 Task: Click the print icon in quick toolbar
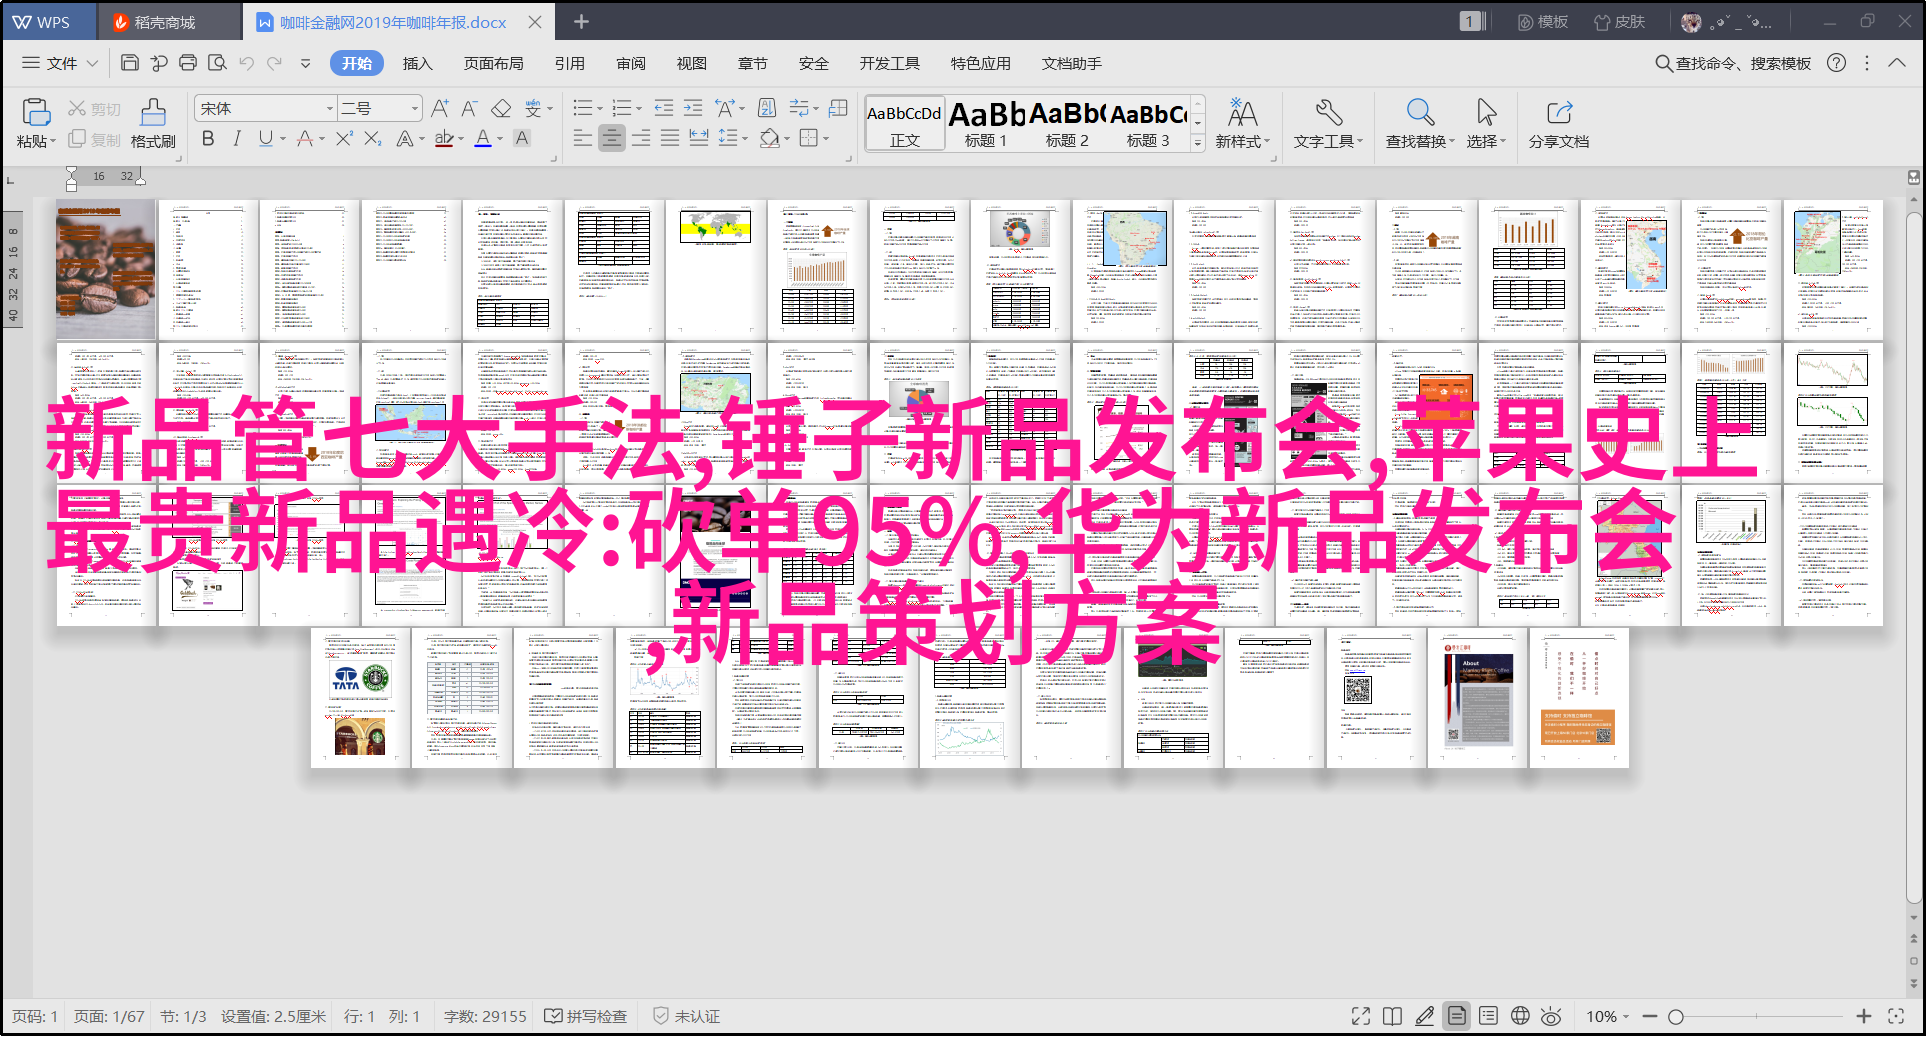pyautogui.click(x=188, y=63)
